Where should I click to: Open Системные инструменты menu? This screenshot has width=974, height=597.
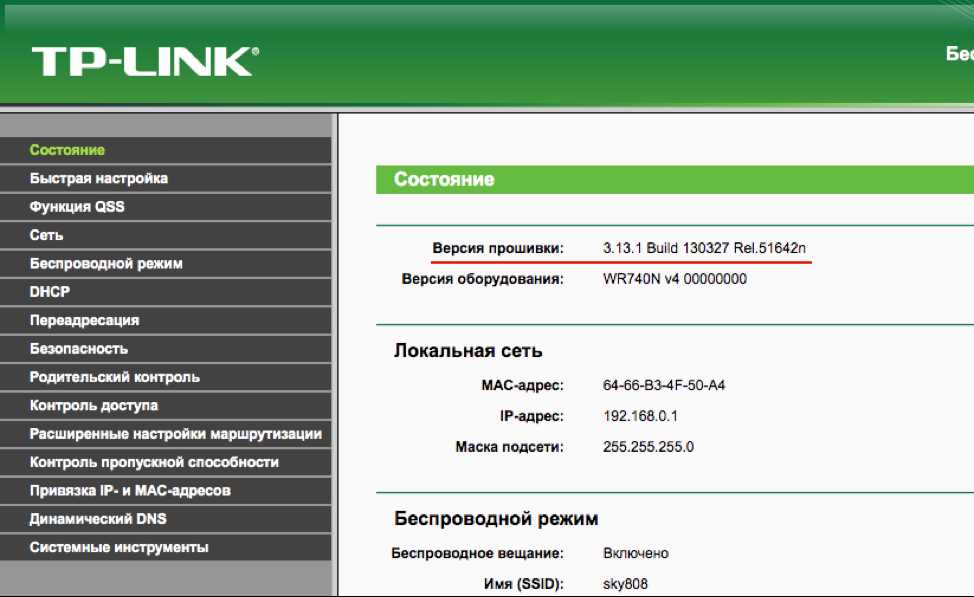(x=165, y=547)
